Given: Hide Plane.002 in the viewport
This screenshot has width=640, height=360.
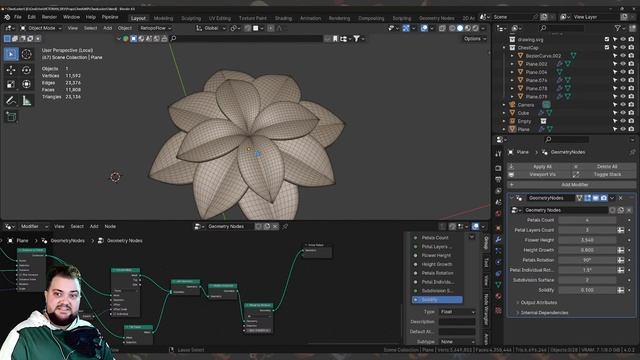Looking at the screenshot, I should [623, 64].
